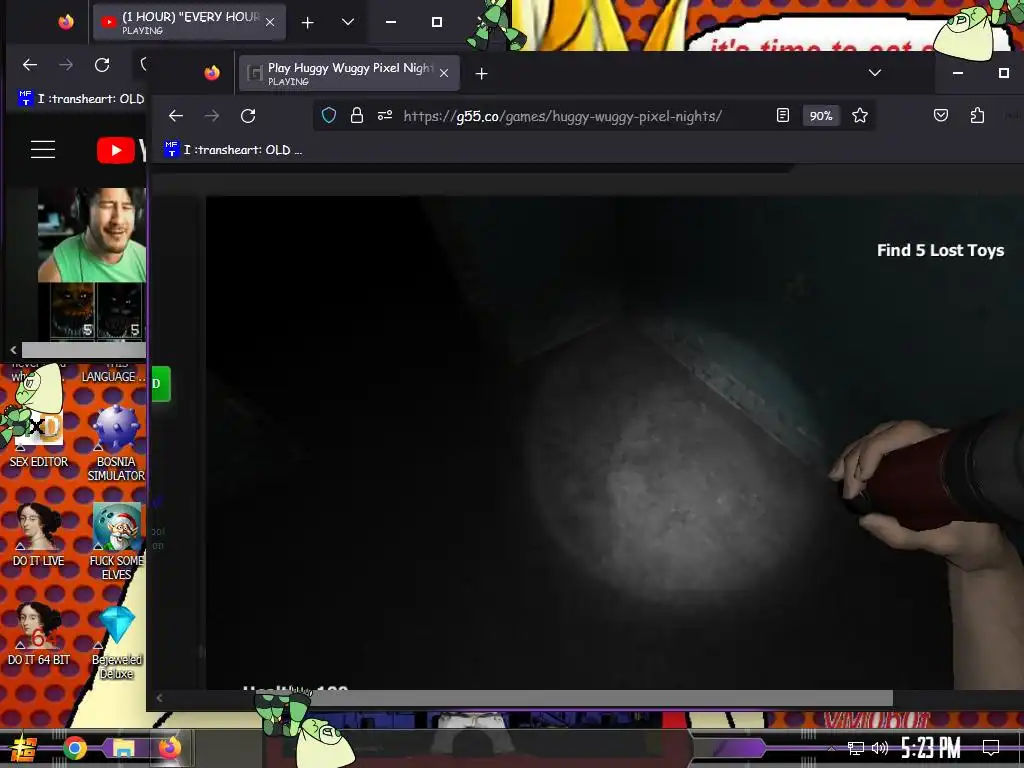The image size is (1024, 768).
Task: Open the 'I :transheart: OLD' bookmark in front window
Action: click(234, 150)
